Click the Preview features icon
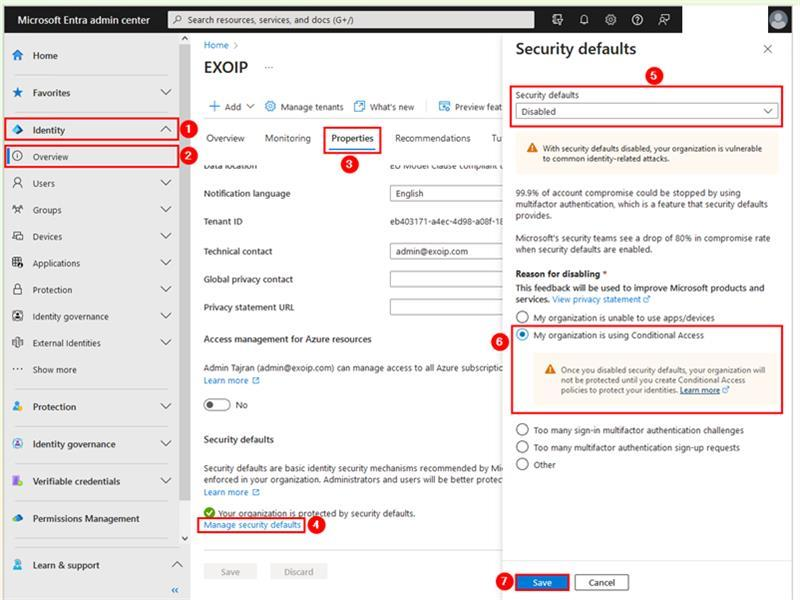 click(444, 106)
